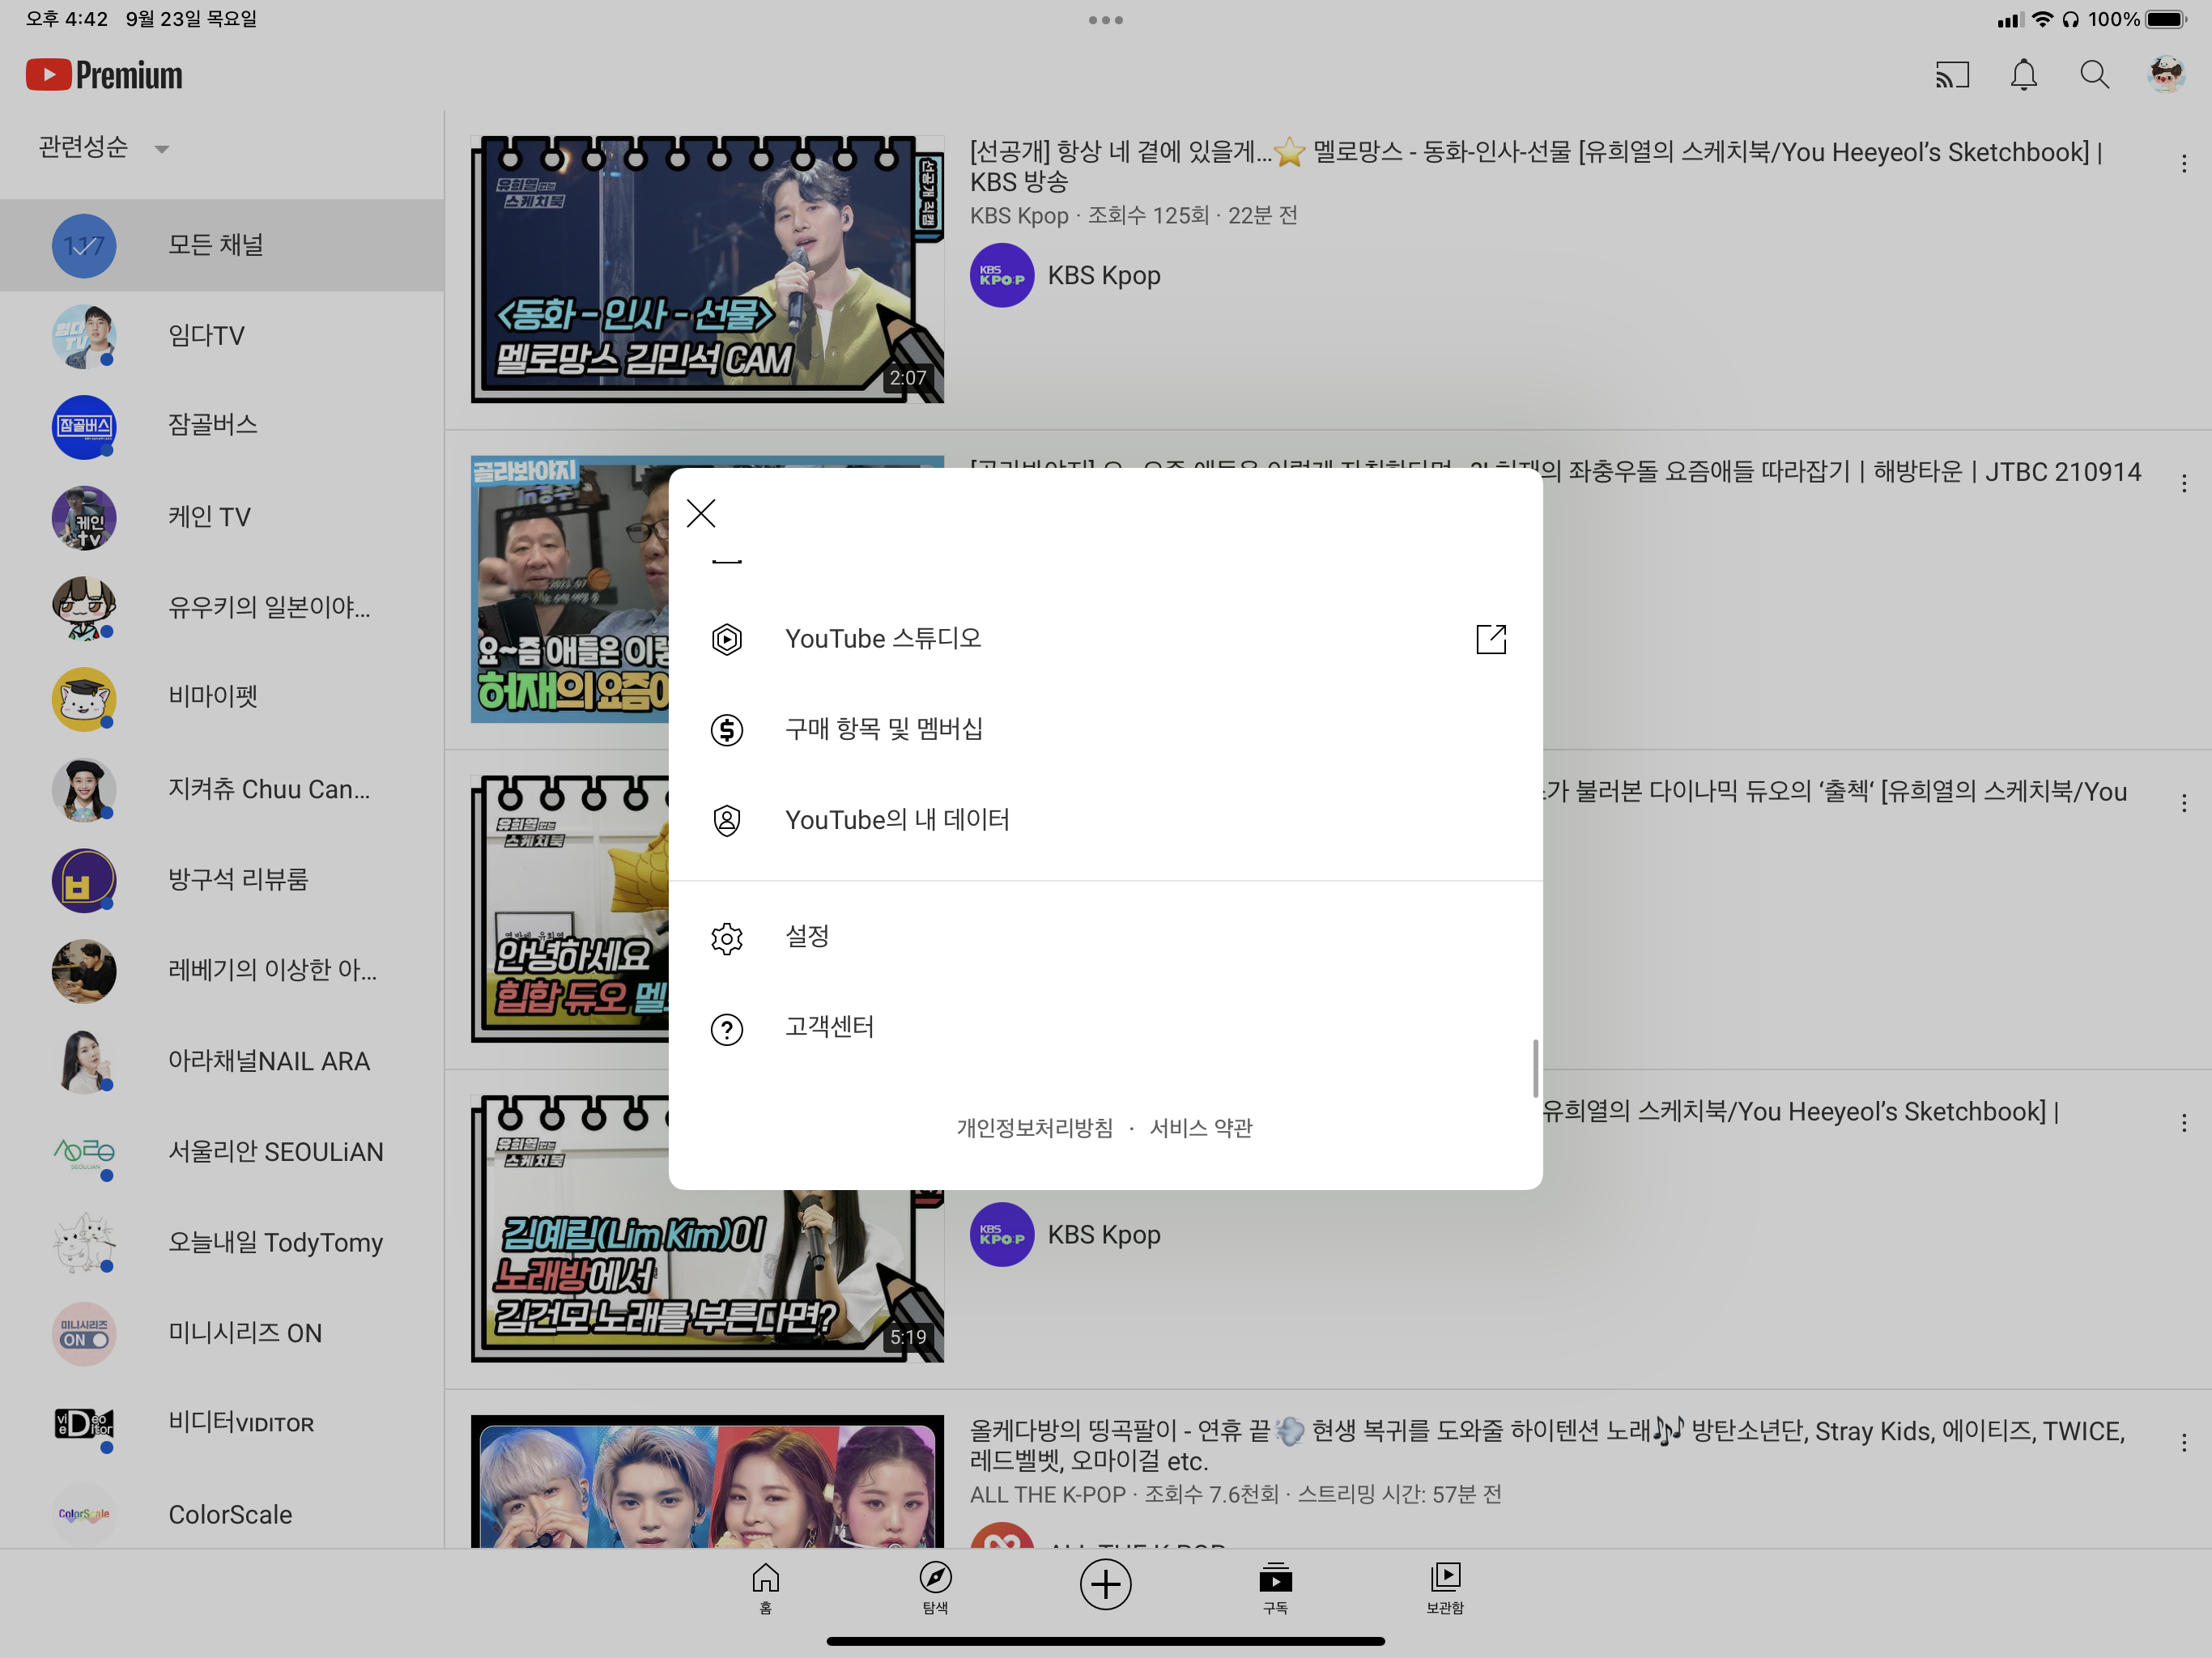Open external link icon for YouTube 스튜디오
The width and height of the screenshot is (2212, 1658).
[x=1490, y=639]
